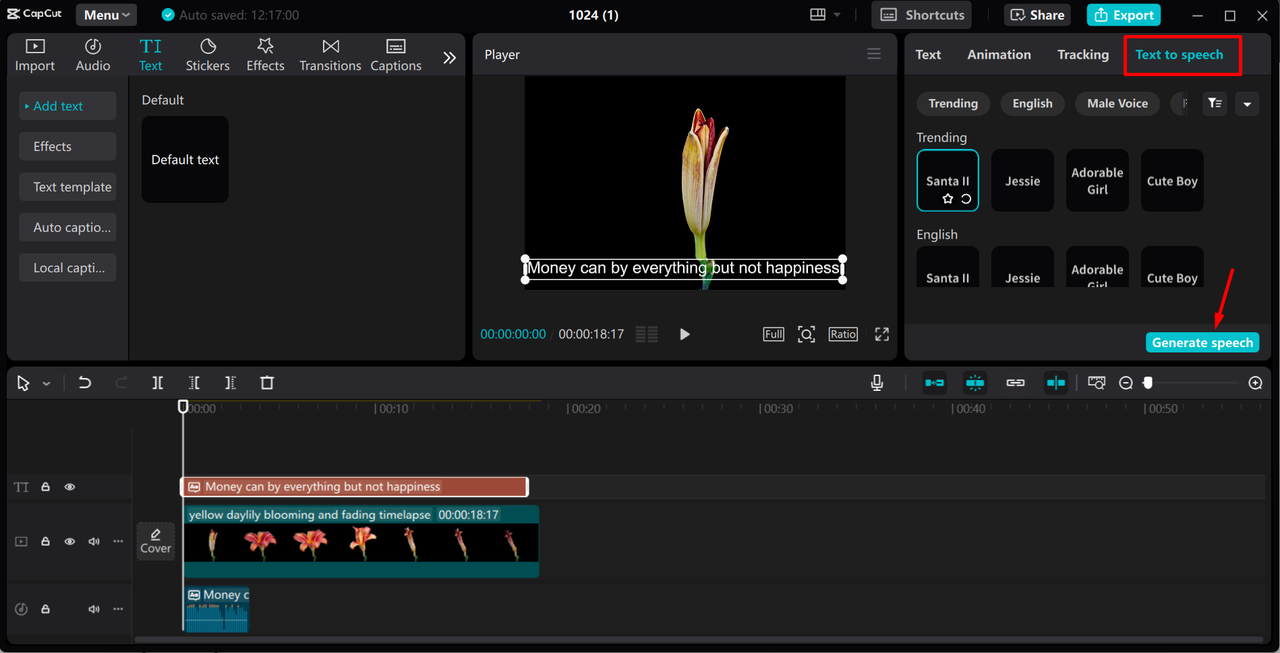This screenshot has height=653, width=1280.
Task: Open the Player panel menu
Action: (874, 54)
